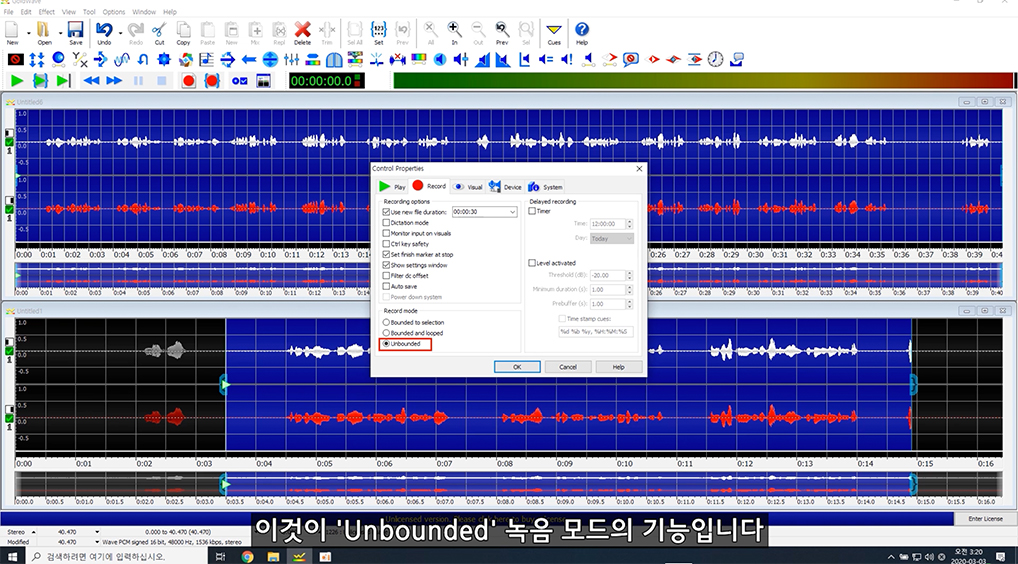Click the green Play button
The image size is (1018, 564).
(x=17, y=81)
